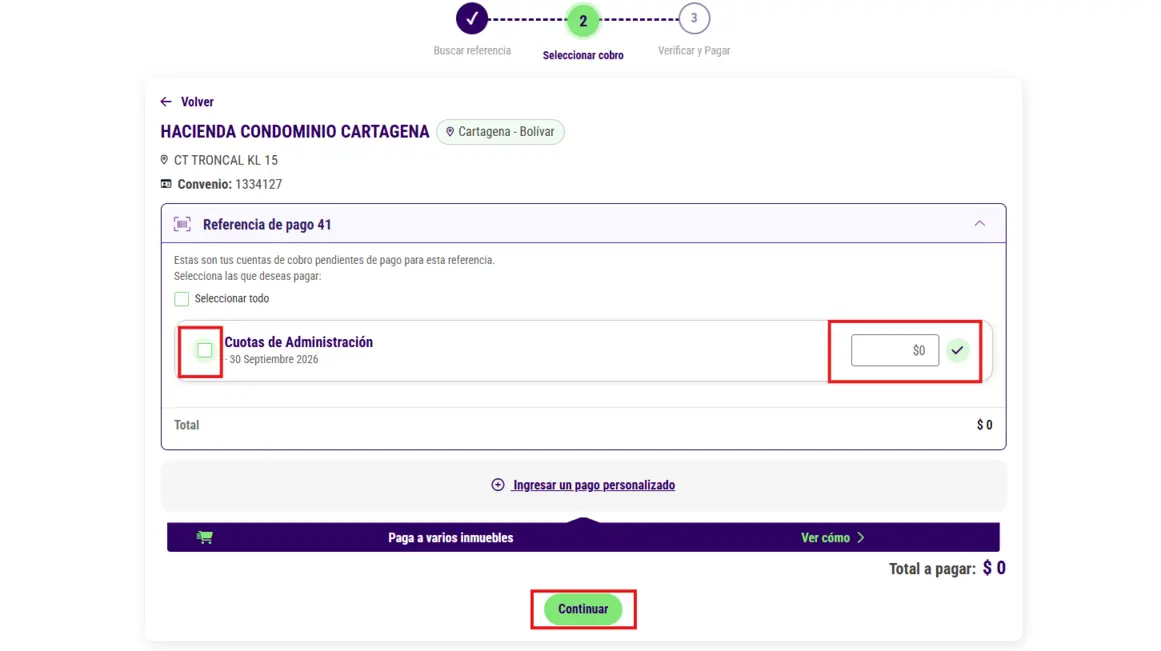Click the Cartagena - Bolívar location badge
The image size is (1161, 651).
[501, 132]
